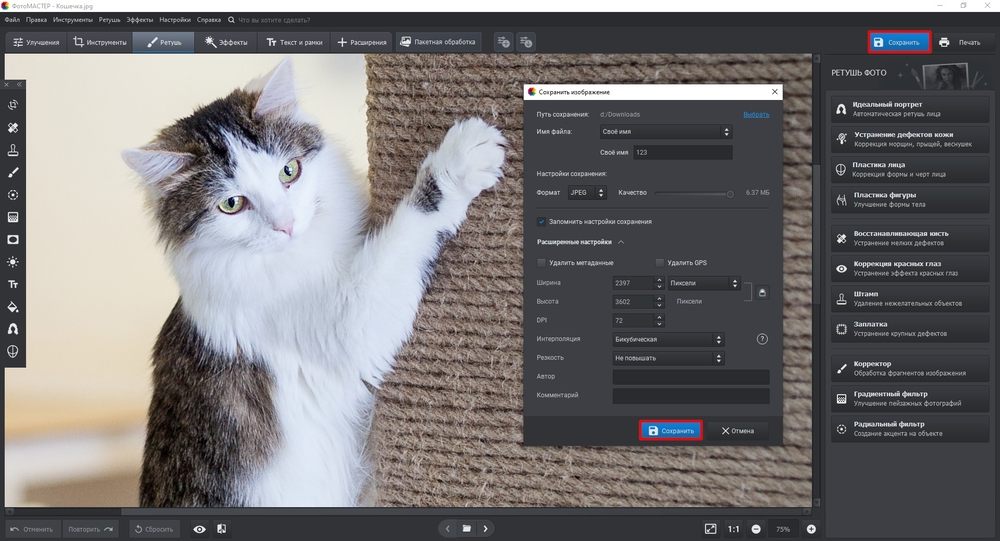This screenshot has width=1000, height=541.
Task: Toggle the eye preview icon in bottom bar
Action: pyautogui.click(x=199, y=528)
